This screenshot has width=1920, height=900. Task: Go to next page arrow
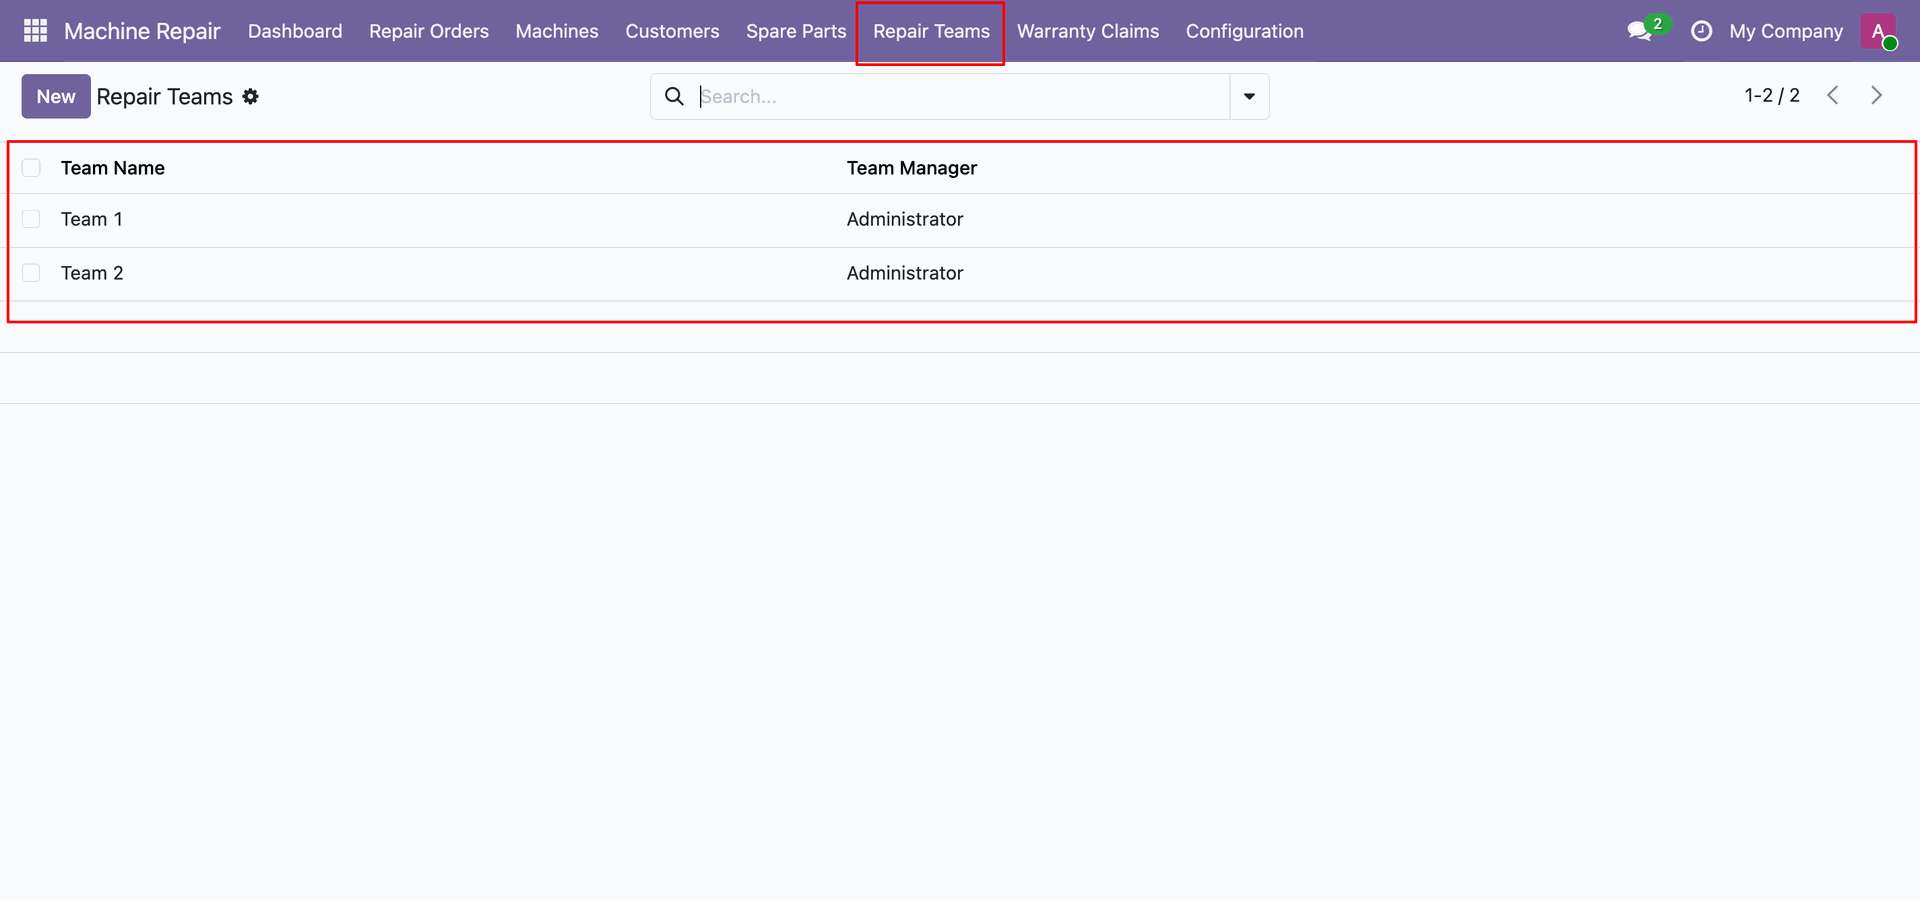point(1877,95)
